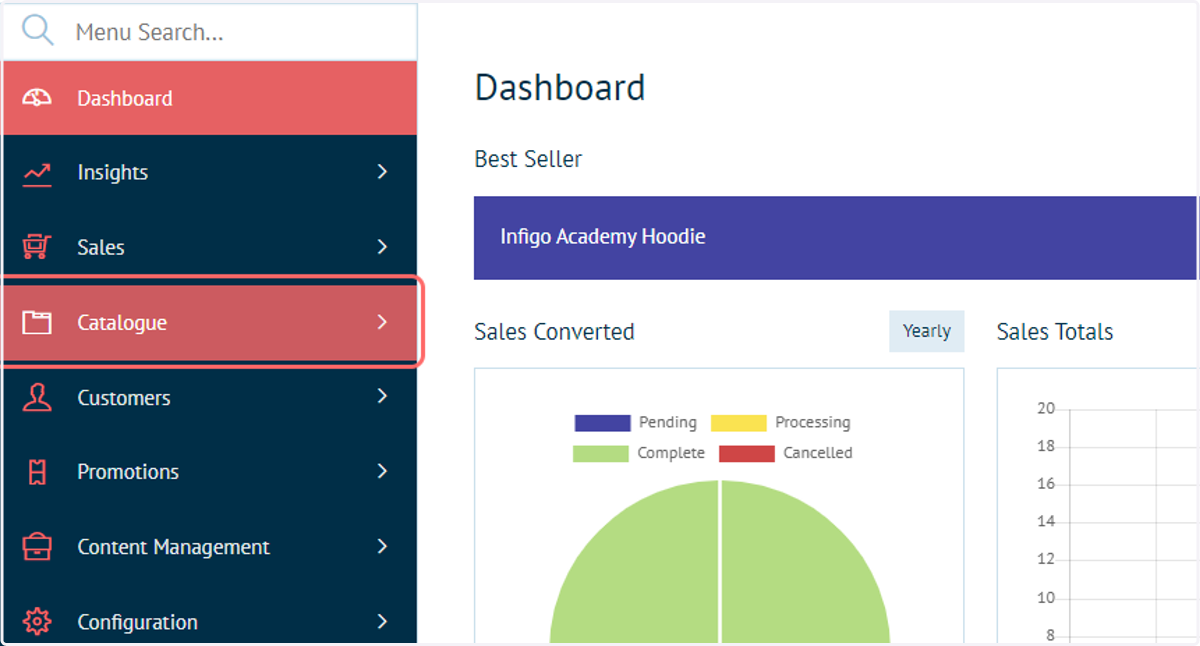Click the magnifier search icon
Image resolution: width=1200 pixels, height=646 pixels.
pyautogui.click(x=38, y=31)
